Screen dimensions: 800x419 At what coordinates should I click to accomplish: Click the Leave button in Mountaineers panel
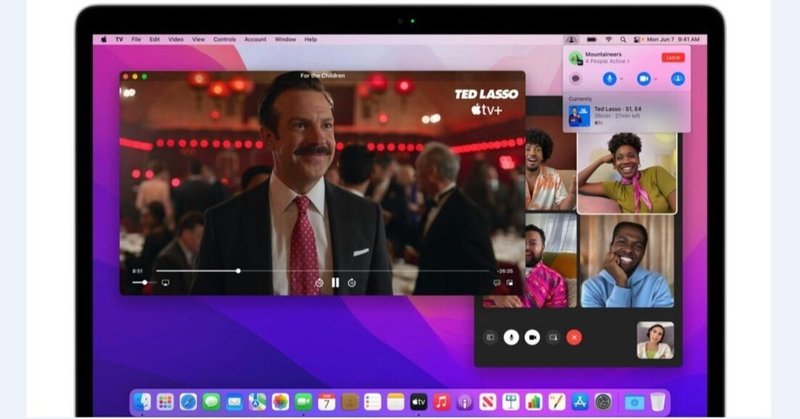[673, 58]
